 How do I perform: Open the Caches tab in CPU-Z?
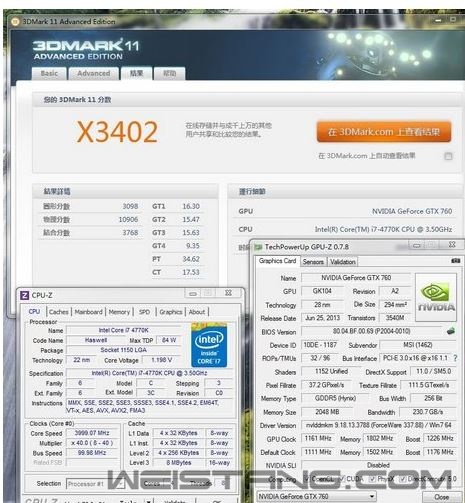[59, 312]
